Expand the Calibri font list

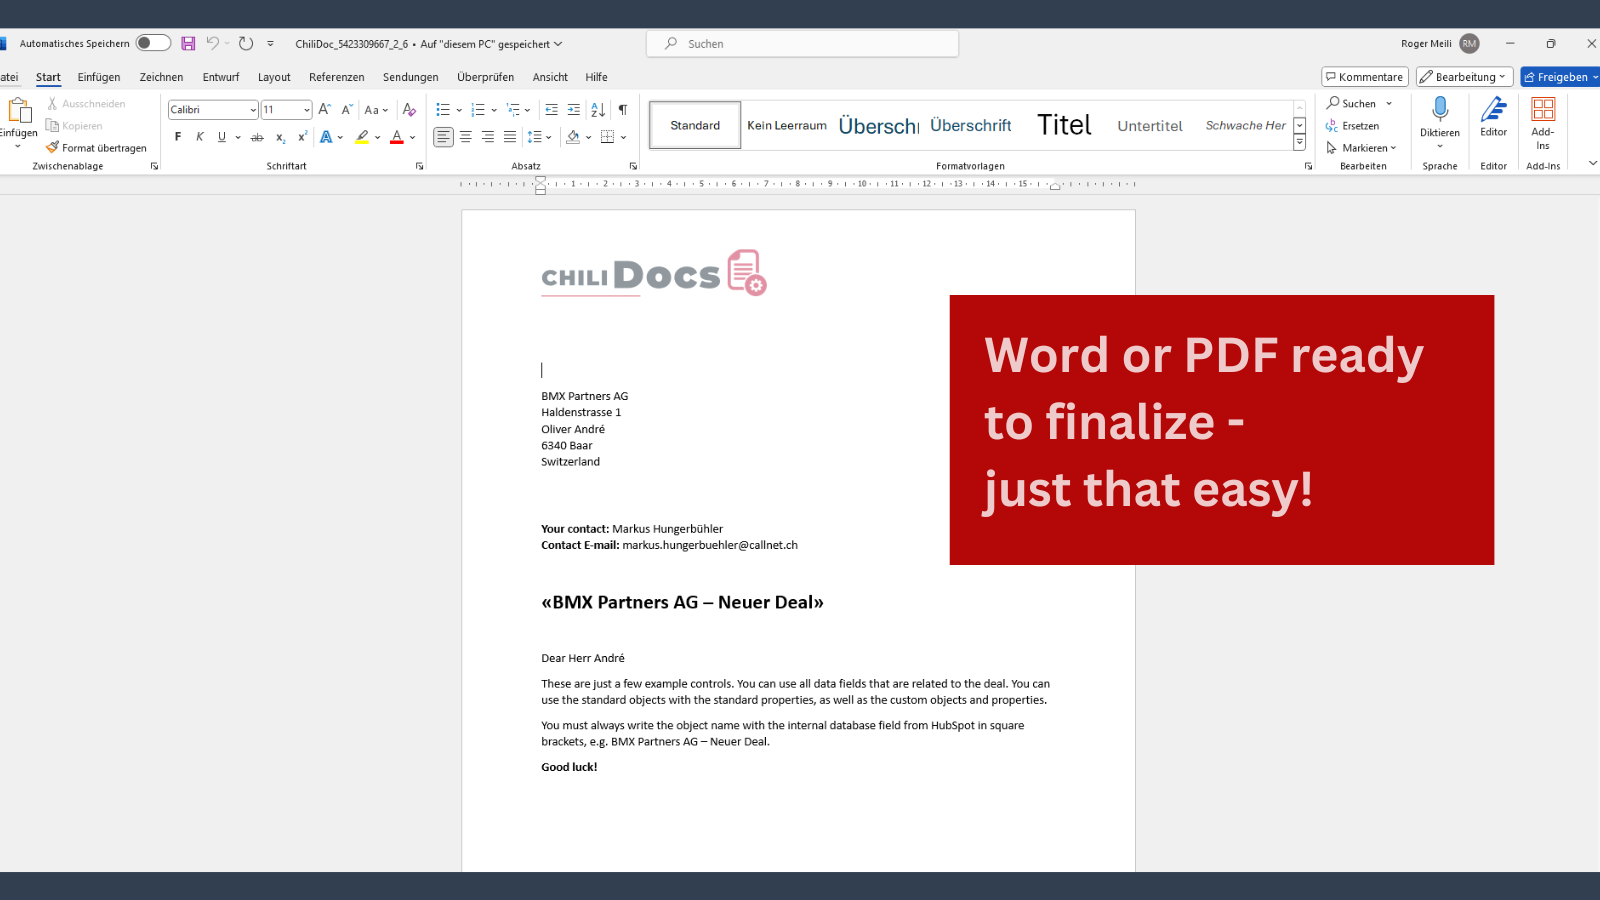252,109
